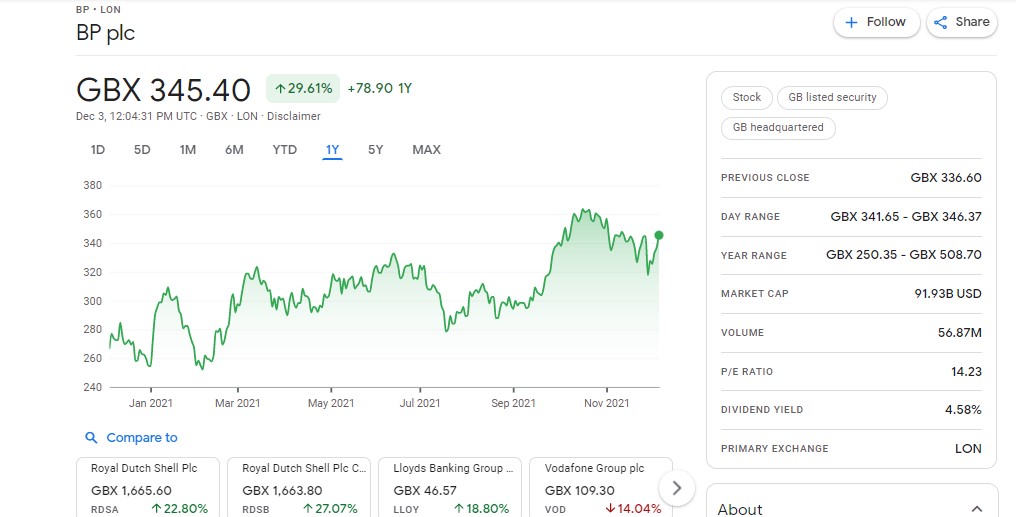Click the Nov 2021 axis label

606,403
